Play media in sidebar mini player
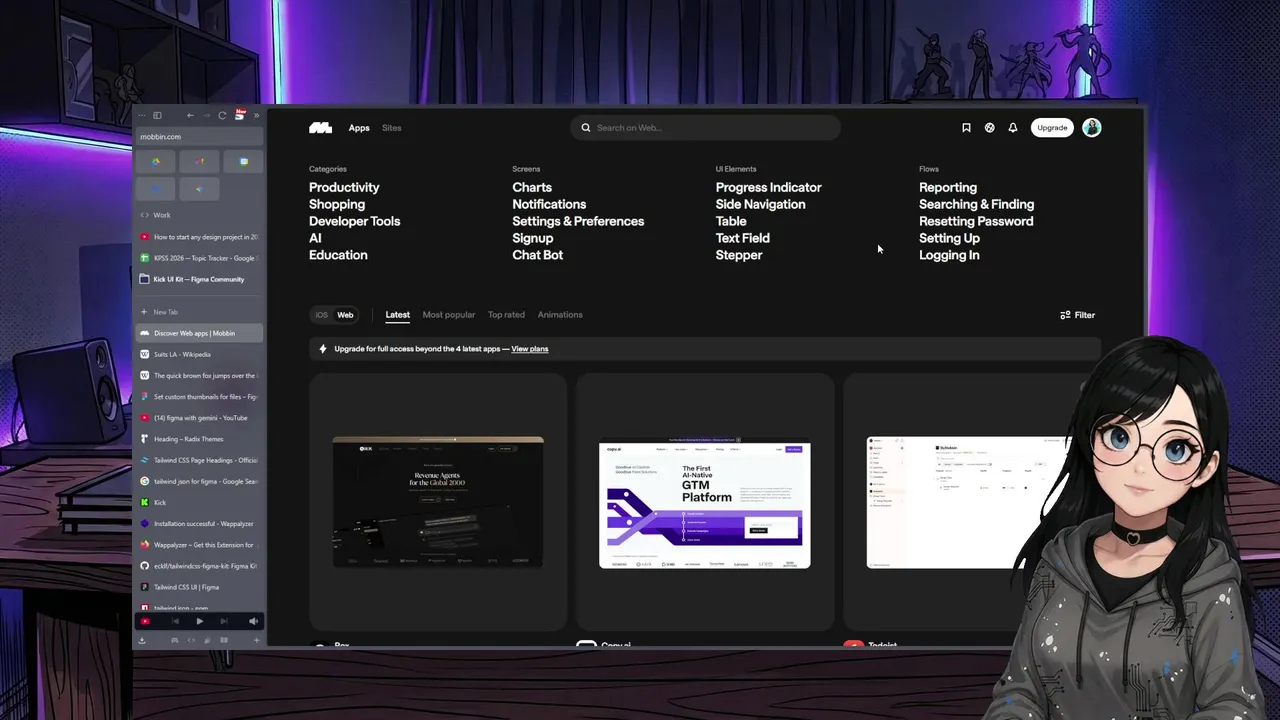 (x=199, y=621)
